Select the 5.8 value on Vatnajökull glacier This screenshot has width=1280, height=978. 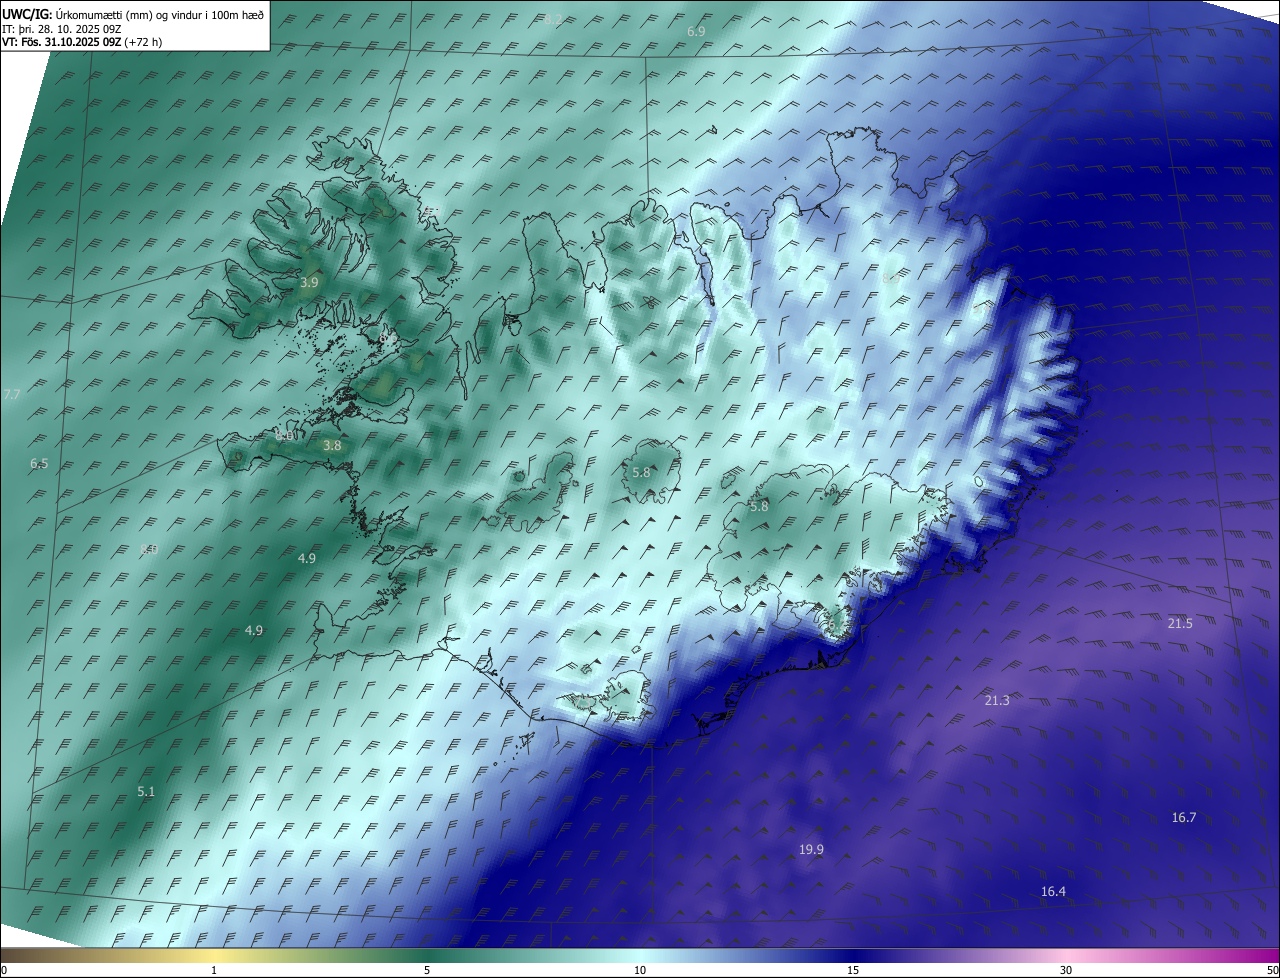[x=759, y=507]
